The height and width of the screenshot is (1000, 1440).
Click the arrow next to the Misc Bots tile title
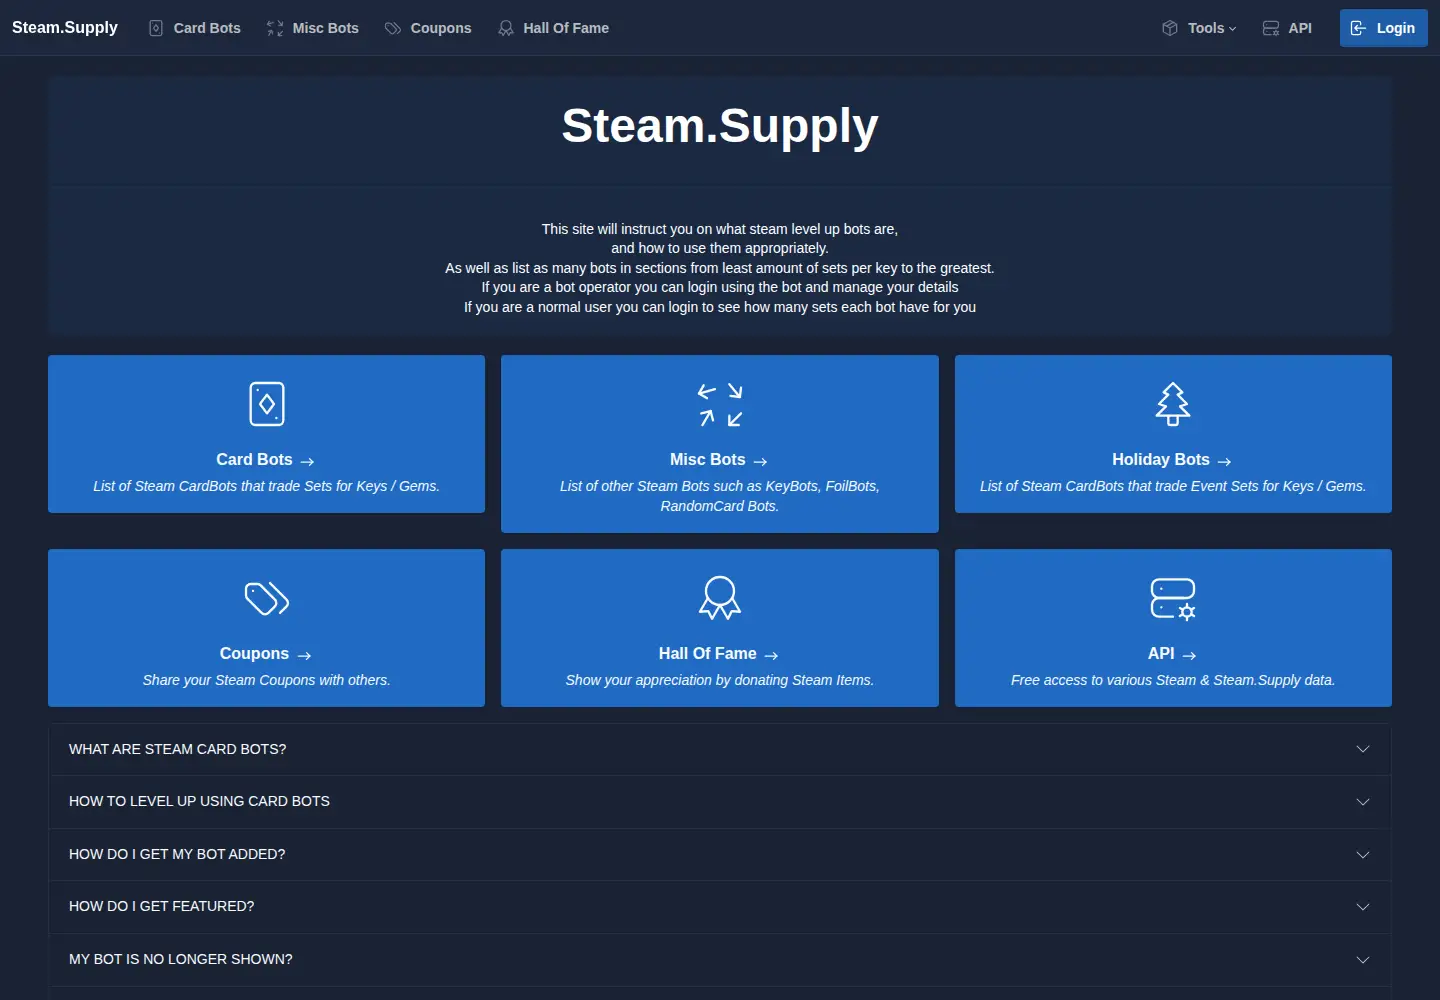click(x=760, y=461)
